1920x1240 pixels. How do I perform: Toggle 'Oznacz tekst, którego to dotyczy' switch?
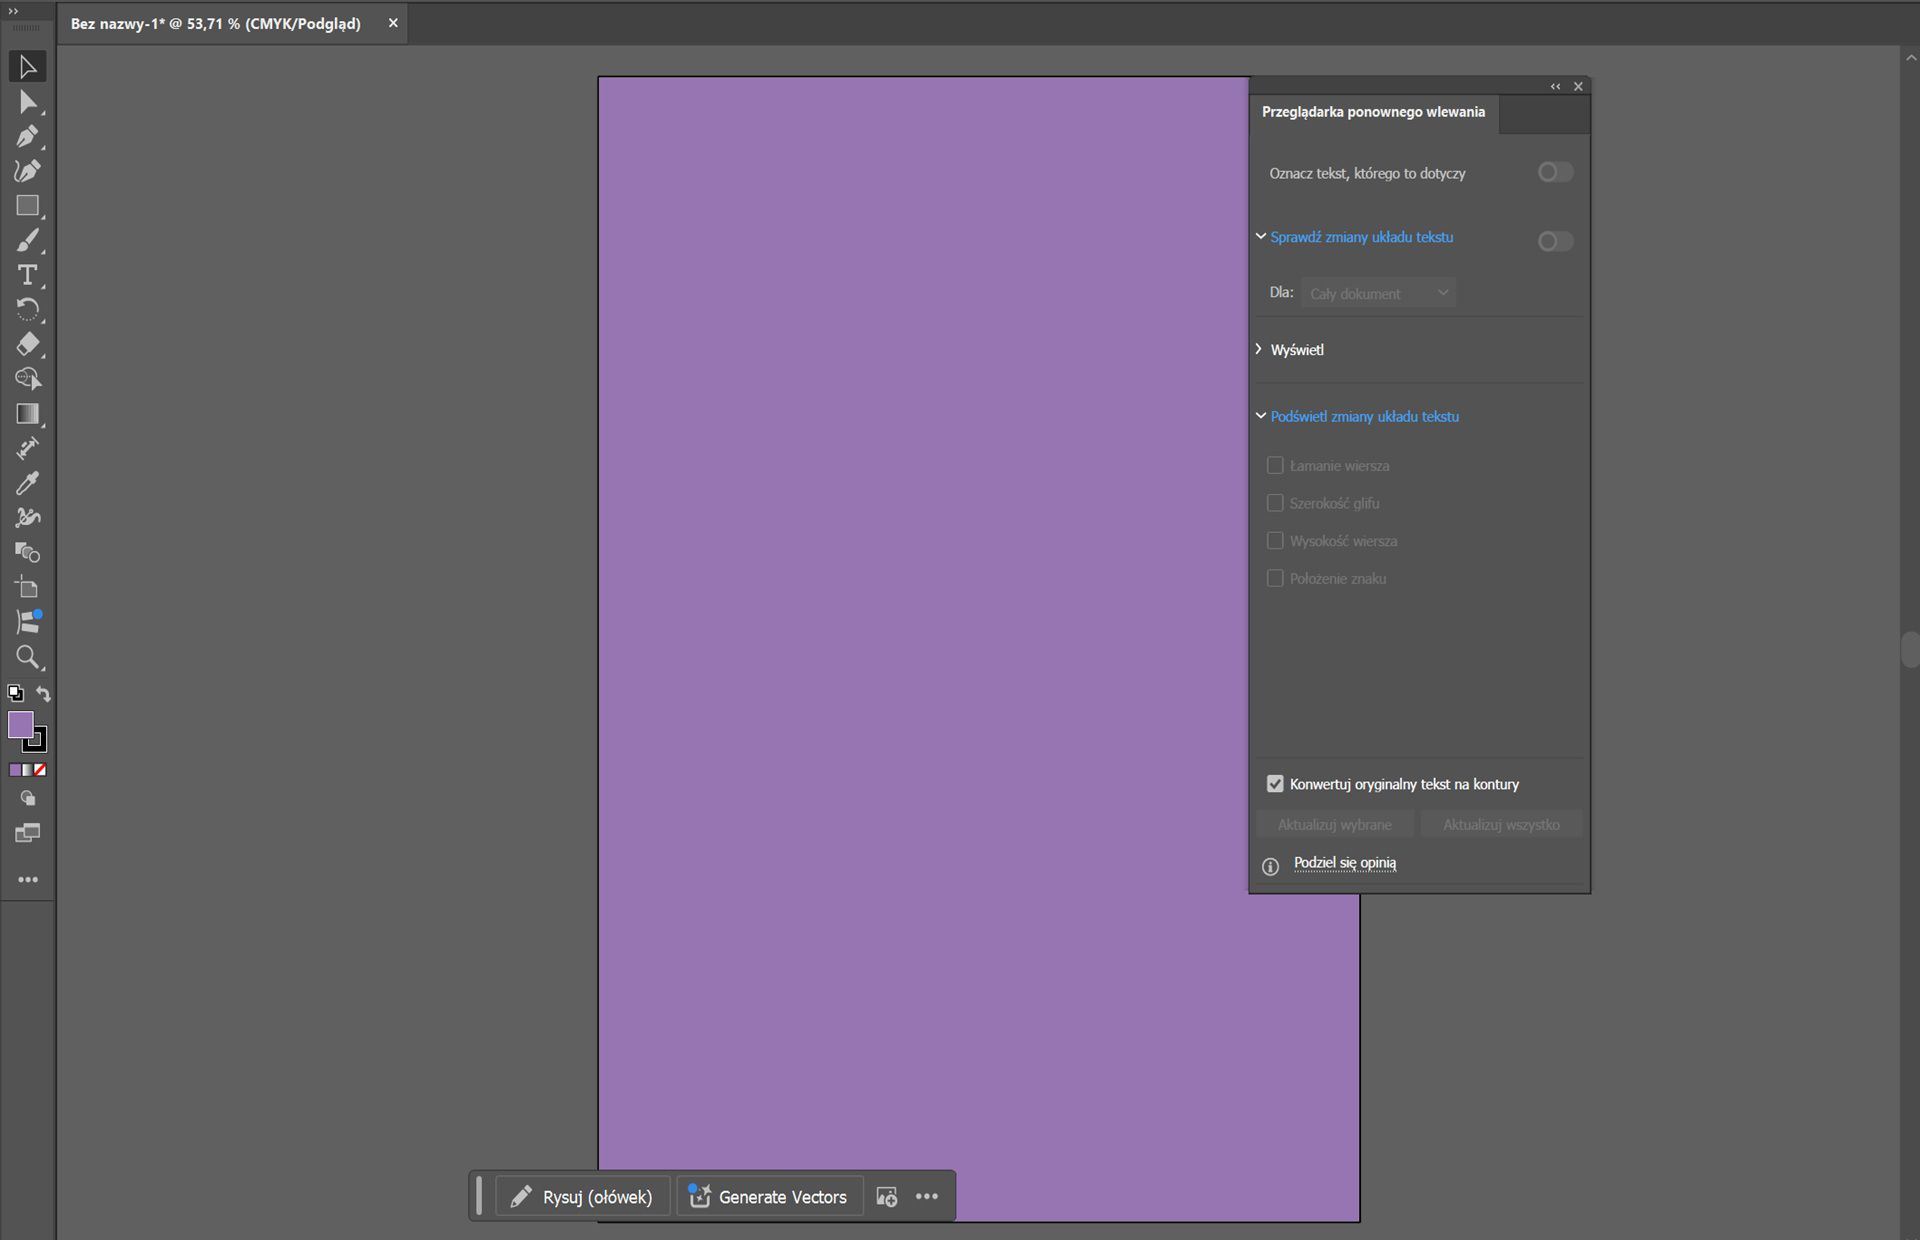click(x=1554, y=173)
